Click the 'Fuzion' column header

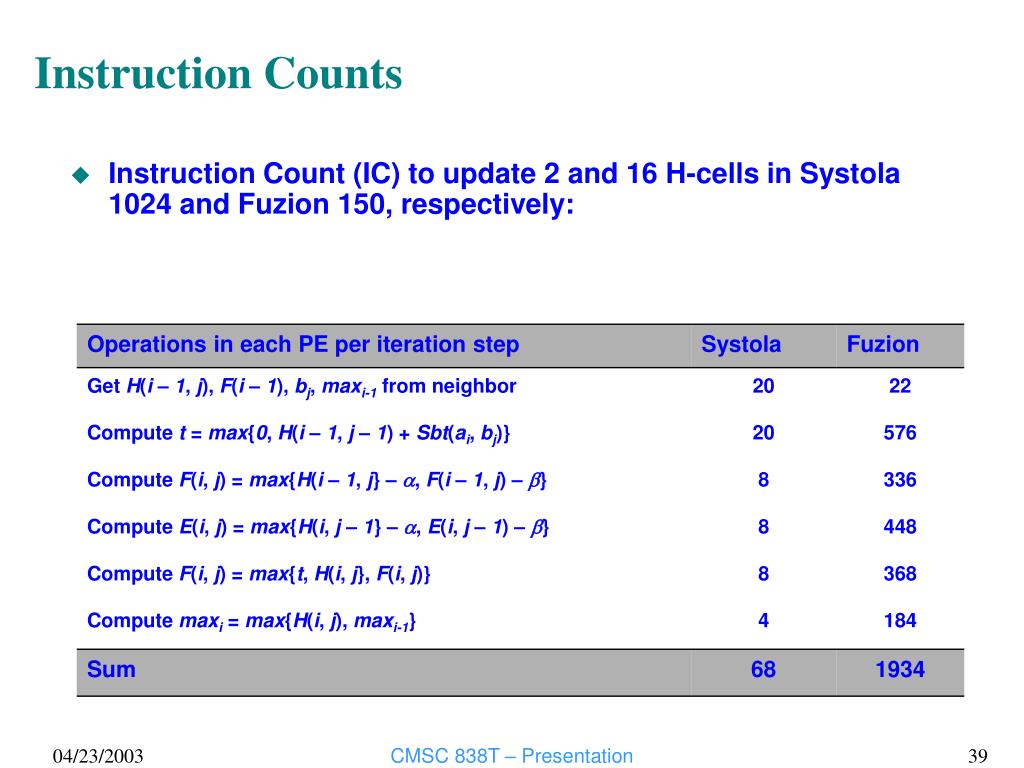882,344
